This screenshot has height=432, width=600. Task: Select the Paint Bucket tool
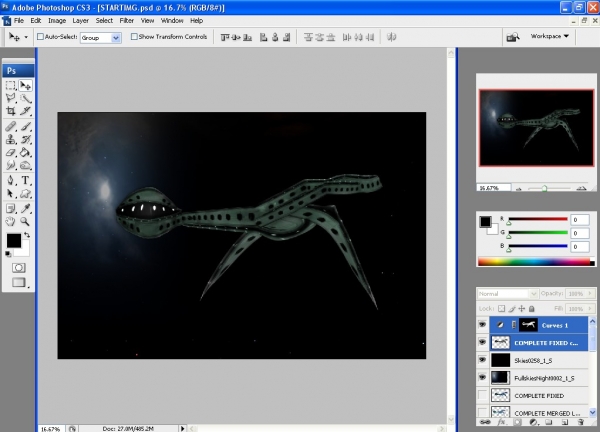[x=25, y=152]
